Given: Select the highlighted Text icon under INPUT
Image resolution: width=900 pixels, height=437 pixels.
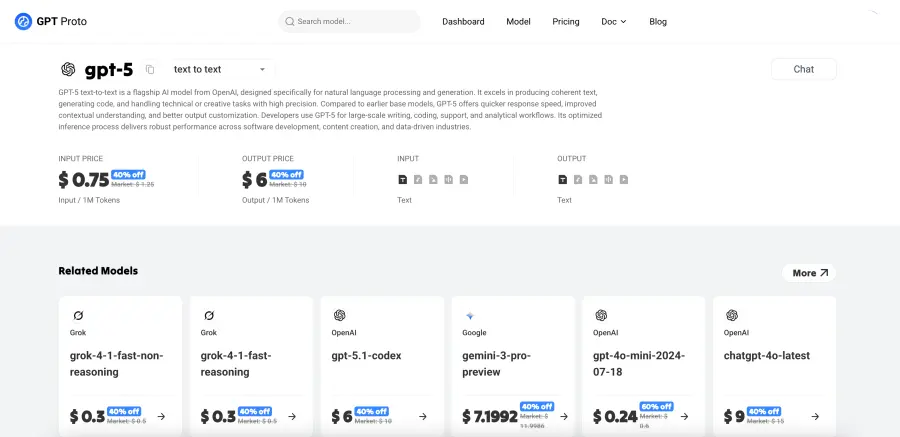Looking at the screenshot, I should [x=403, y=180].
